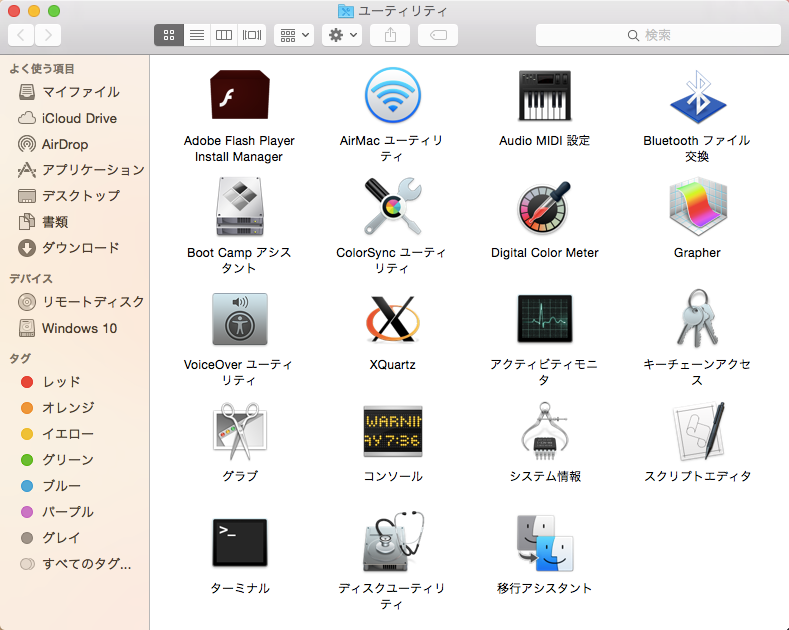Click the edit tags toolbar button

coord(438,35)
